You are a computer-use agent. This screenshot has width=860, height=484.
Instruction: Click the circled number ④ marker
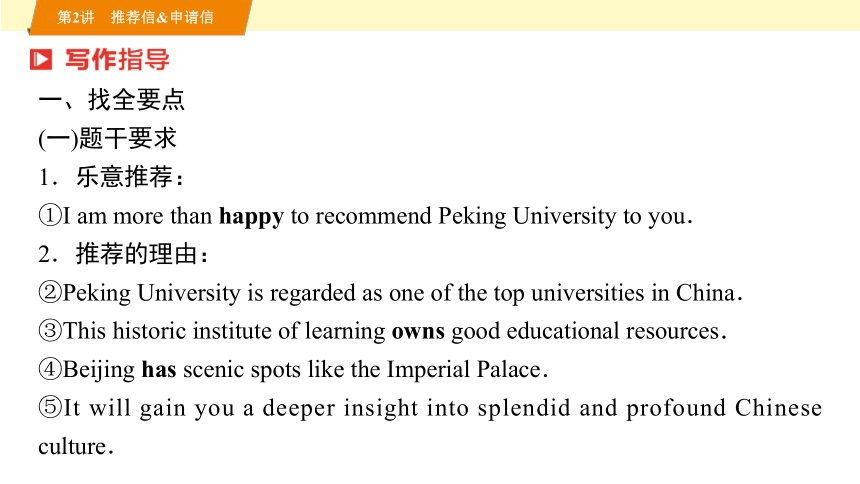tap(49, 369)
